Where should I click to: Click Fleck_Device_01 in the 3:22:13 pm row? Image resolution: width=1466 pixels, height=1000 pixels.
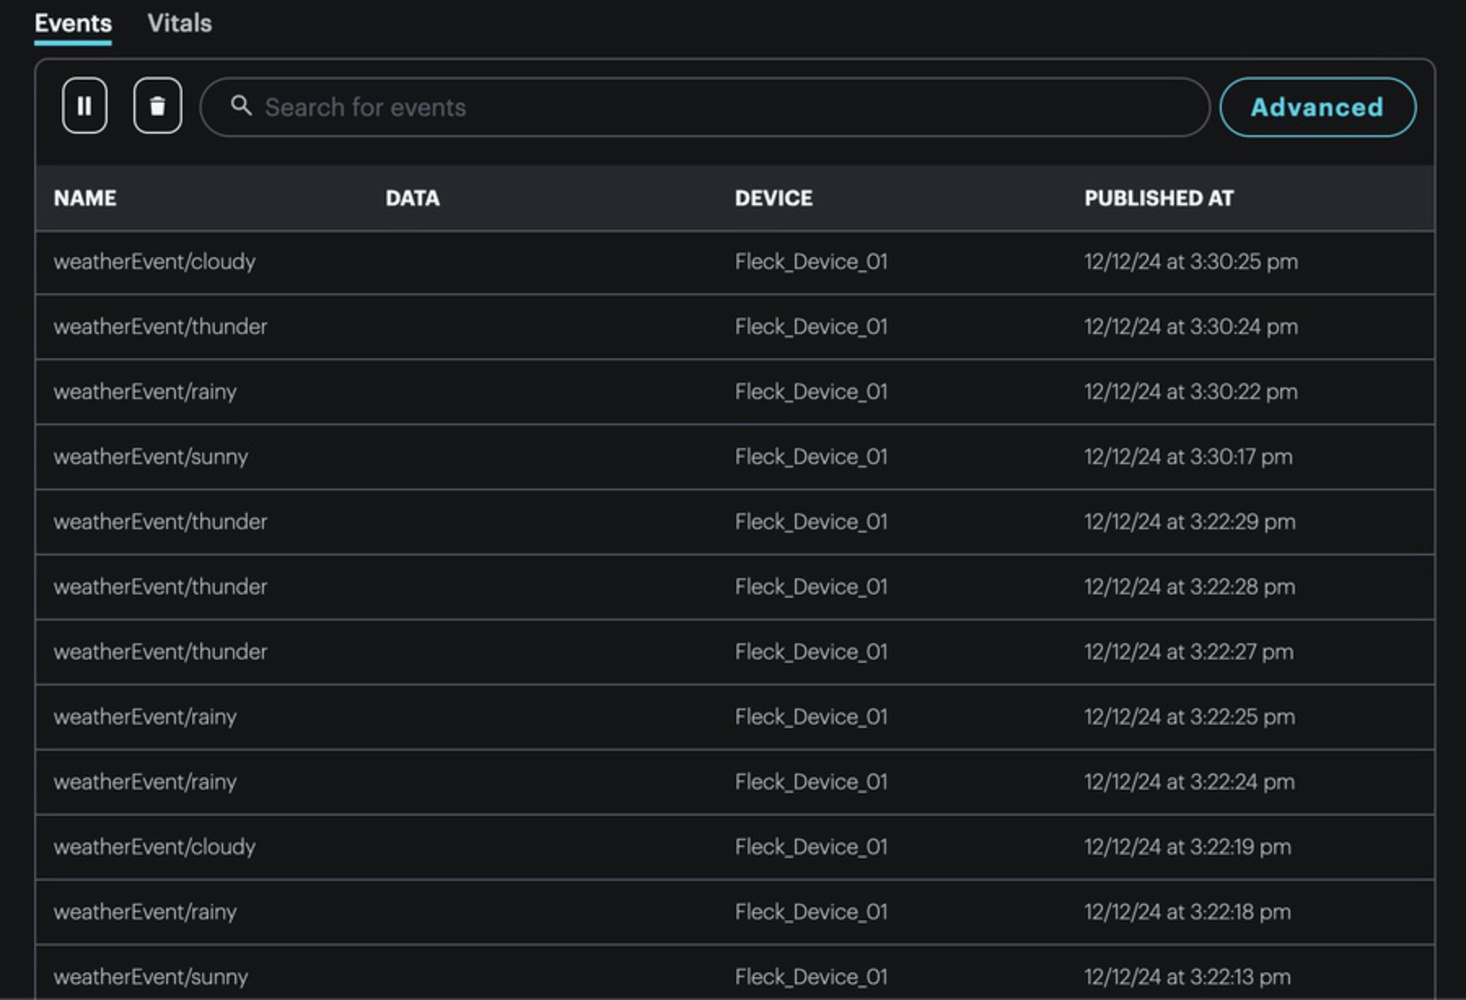[811, 977]
